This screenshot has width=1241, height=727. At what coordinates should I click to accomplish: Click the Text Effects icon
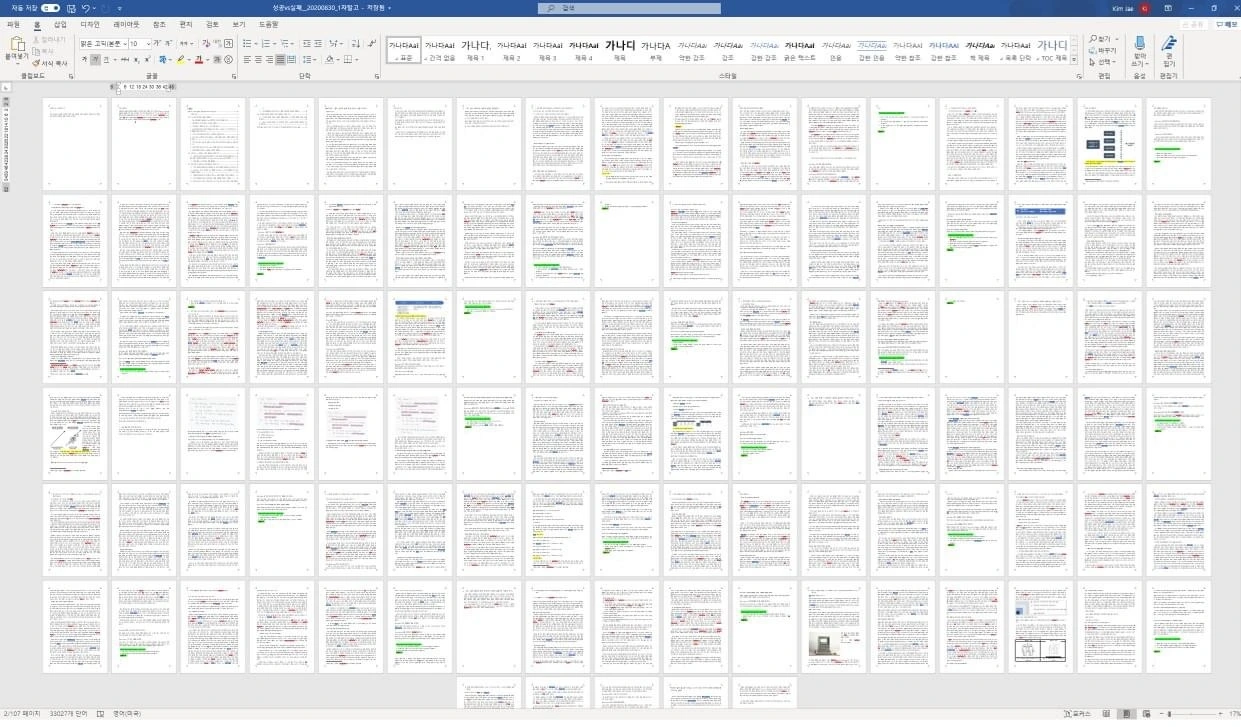(162, 60)
